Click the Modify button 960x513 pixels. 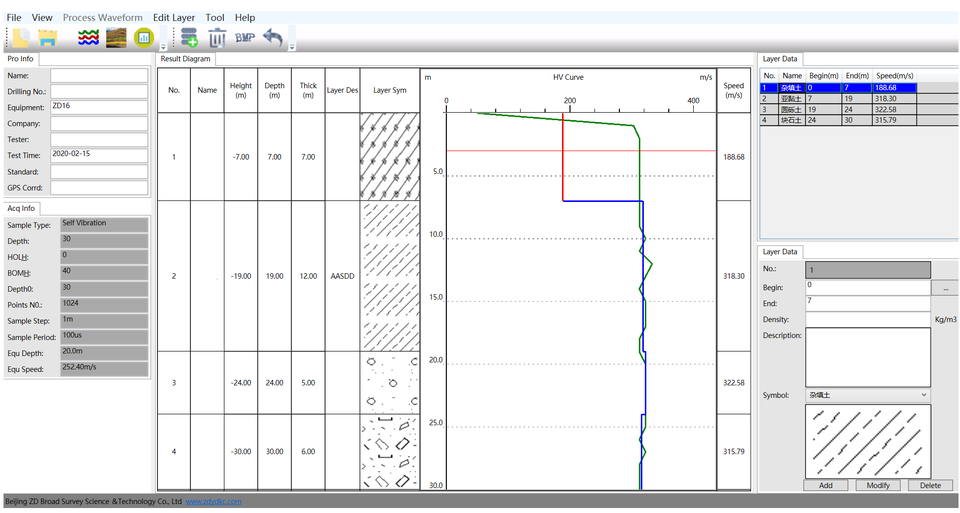pyautogui.click(x=878, y=485)
